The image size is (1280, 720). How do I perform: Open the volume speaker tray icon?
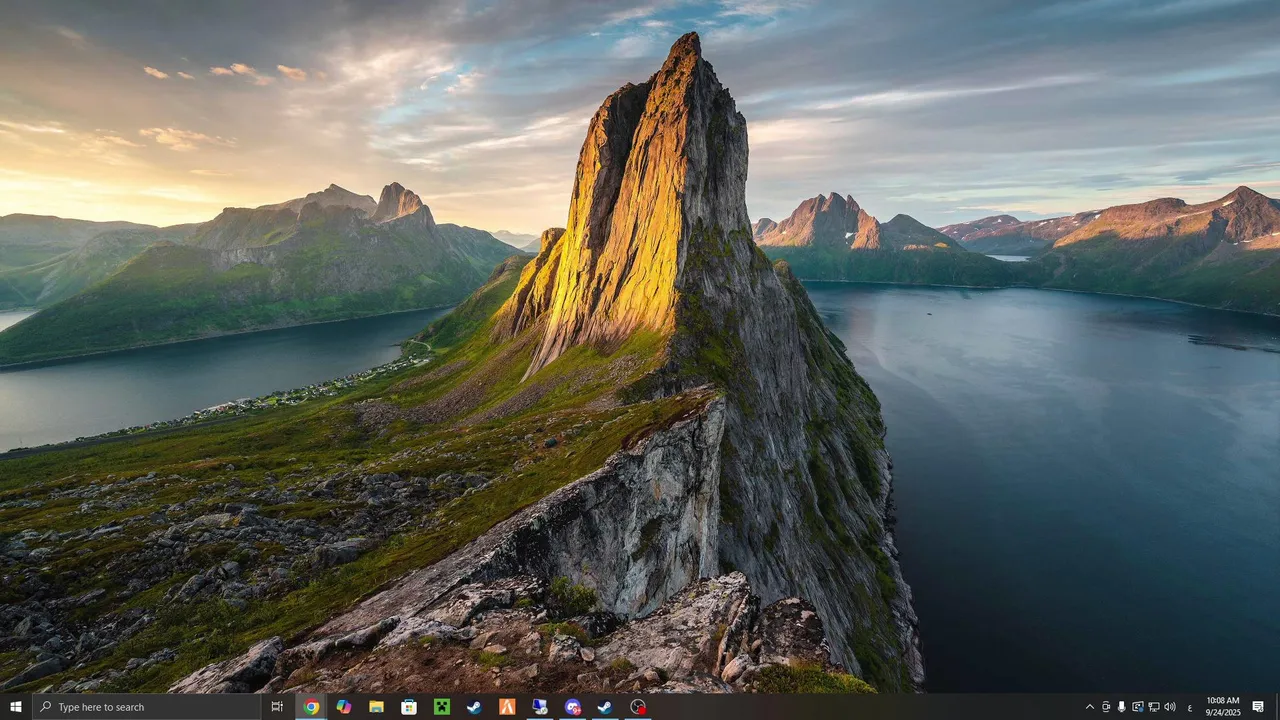1170,707
